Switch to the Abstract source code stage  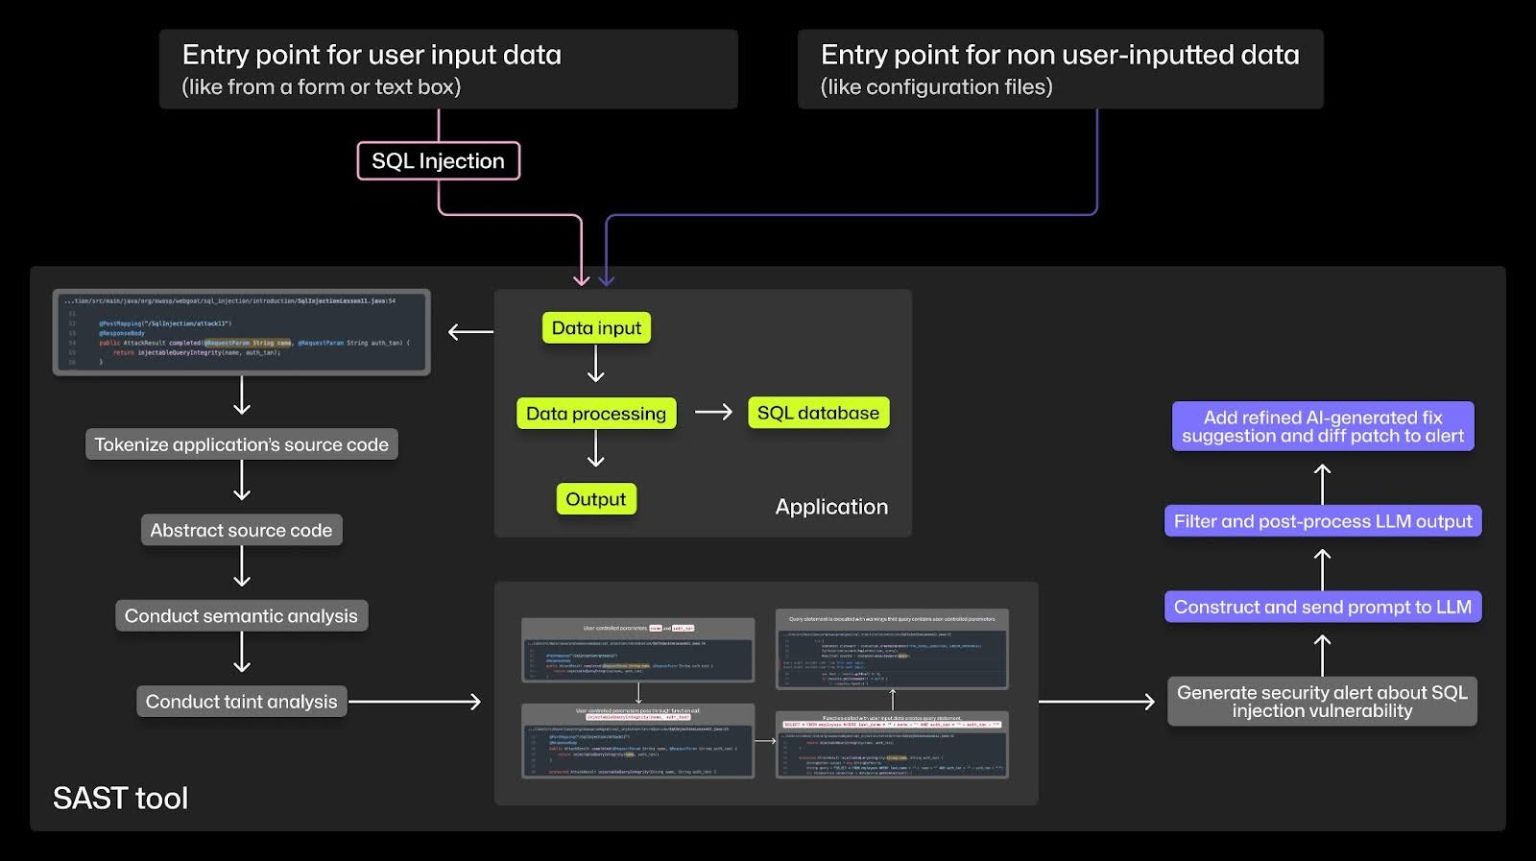tap(241, 530)
